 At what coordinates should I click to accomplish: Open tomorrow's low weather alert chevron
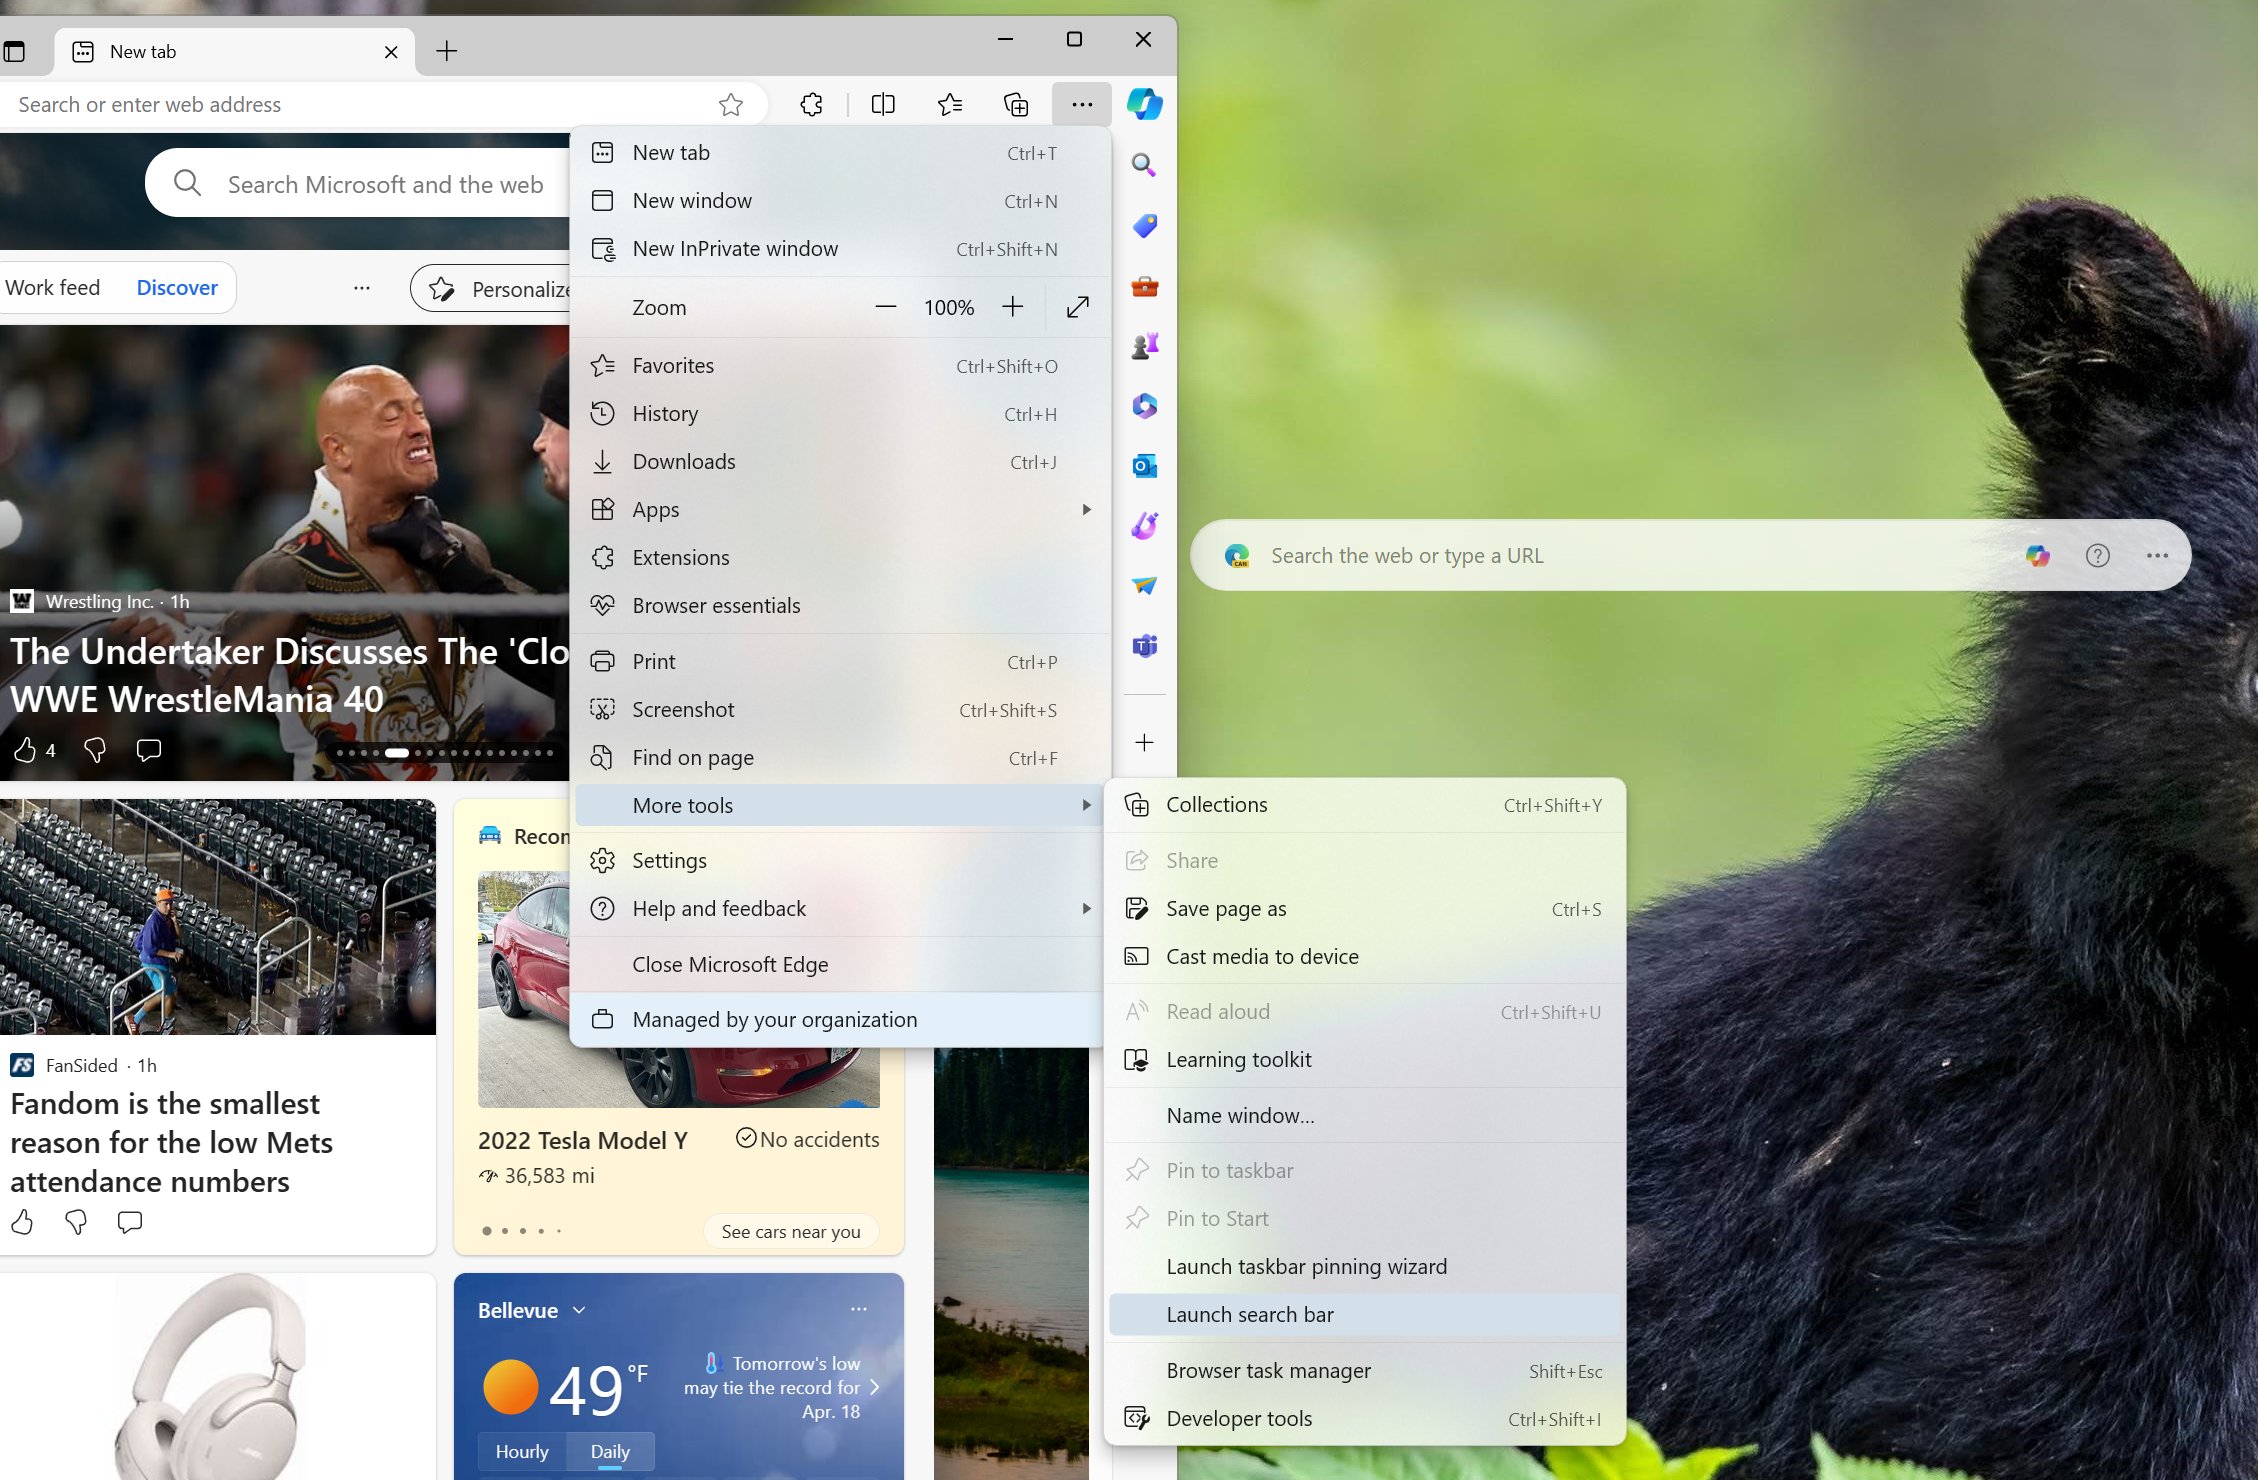874,1387
